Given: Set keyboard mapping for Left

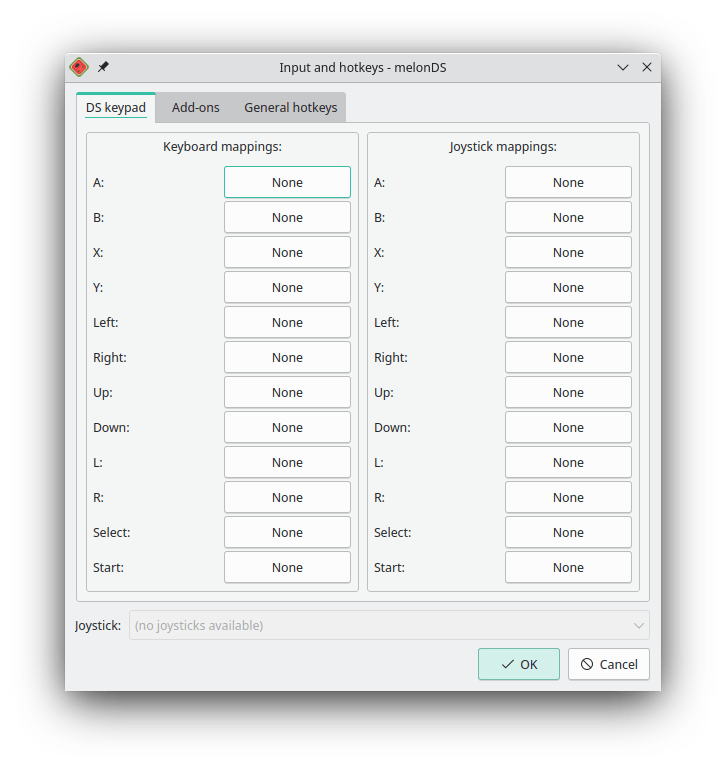Looking at the screenshot, I should click(288, 322).
